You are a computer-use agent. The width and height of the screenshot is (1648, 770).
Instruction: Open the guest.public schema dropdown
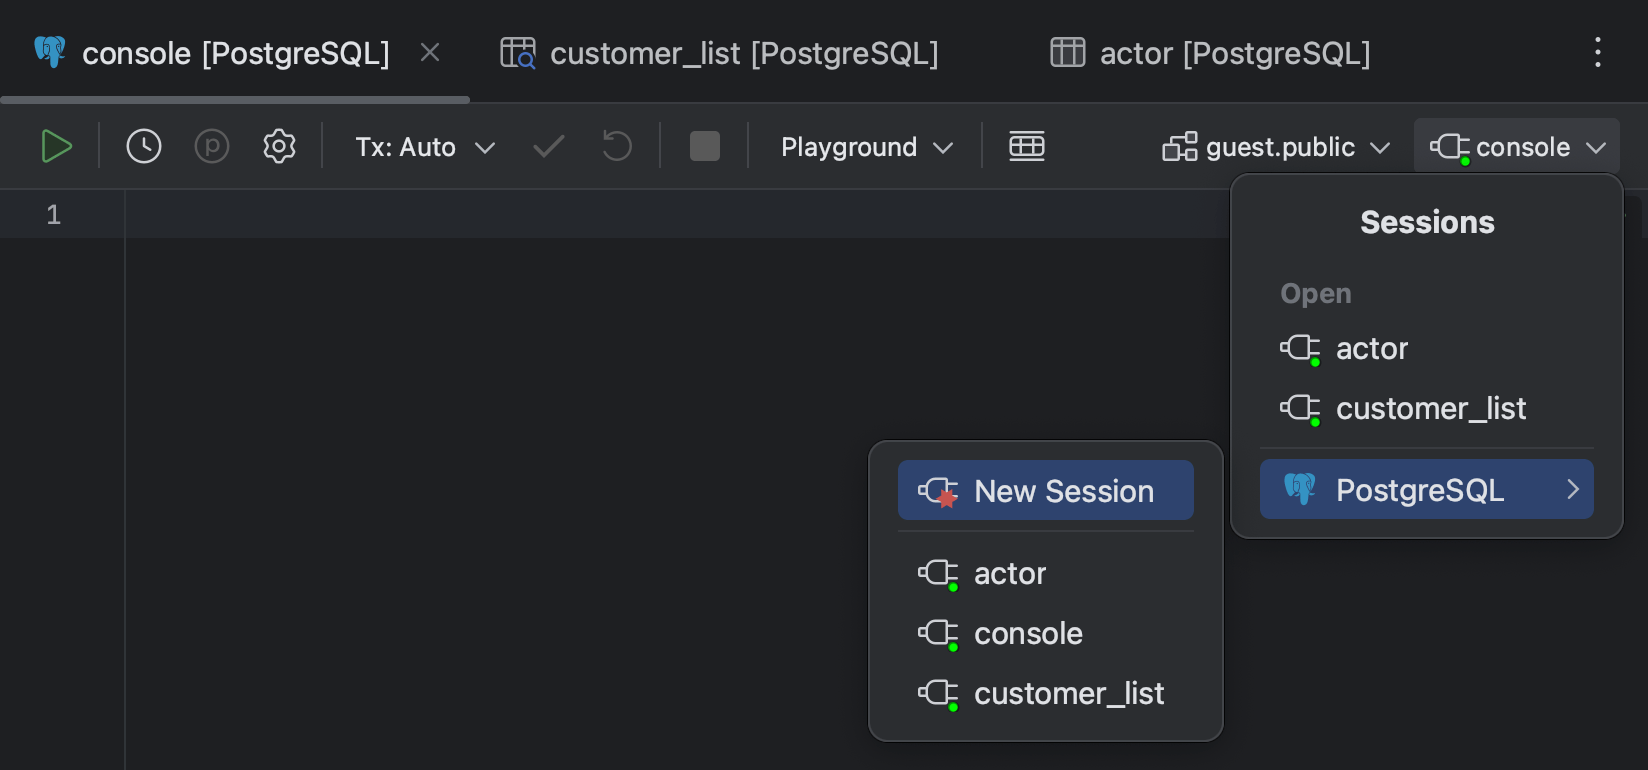pyautogui.click(x=1277, y=147)
